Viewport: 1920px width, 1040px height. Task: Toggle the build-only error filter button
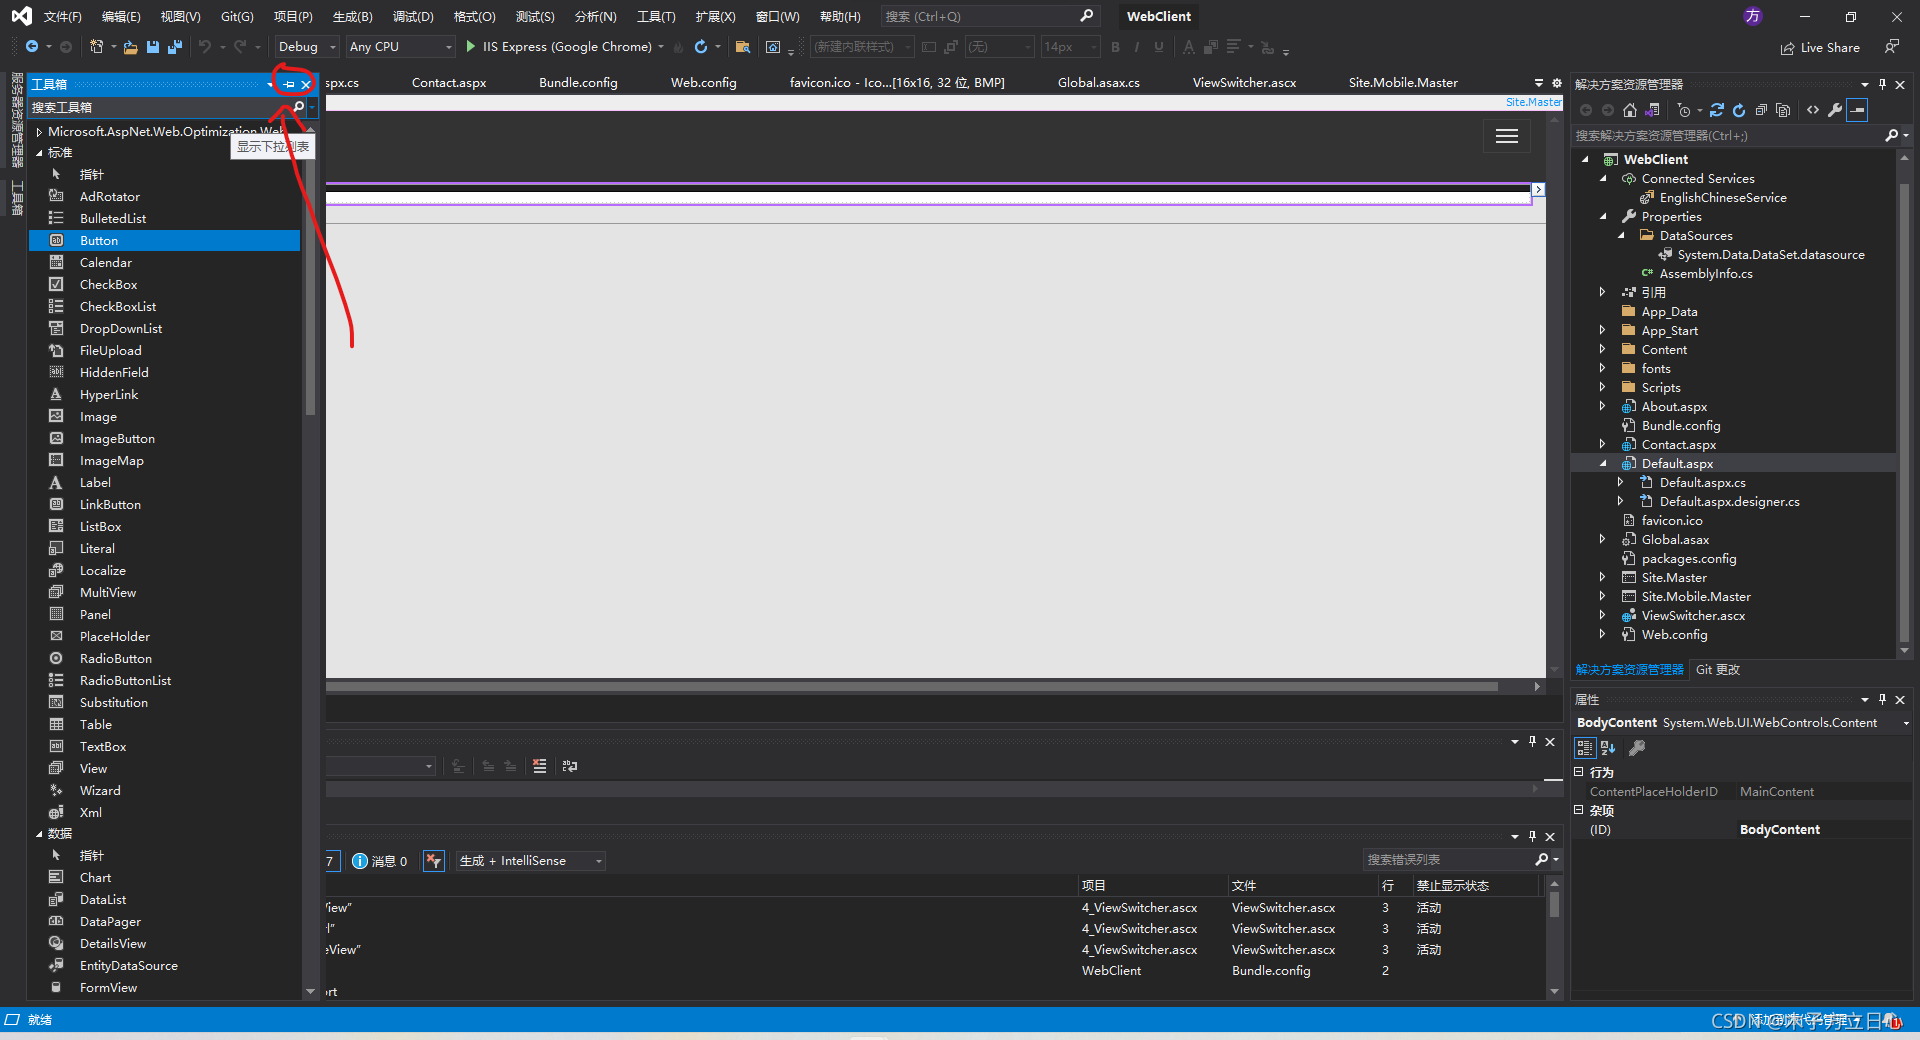(x=434, y=861)
